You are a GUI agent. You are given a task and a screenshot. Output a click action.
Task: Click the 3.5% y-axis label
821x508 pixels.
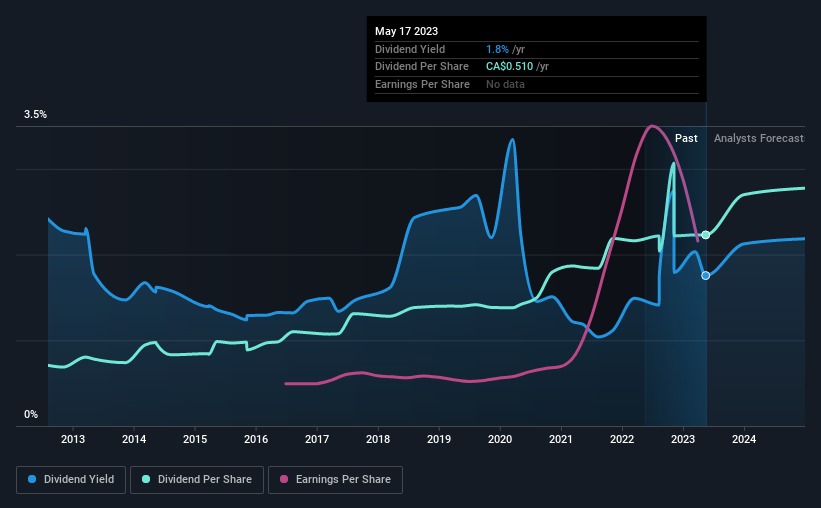(35, 114)
